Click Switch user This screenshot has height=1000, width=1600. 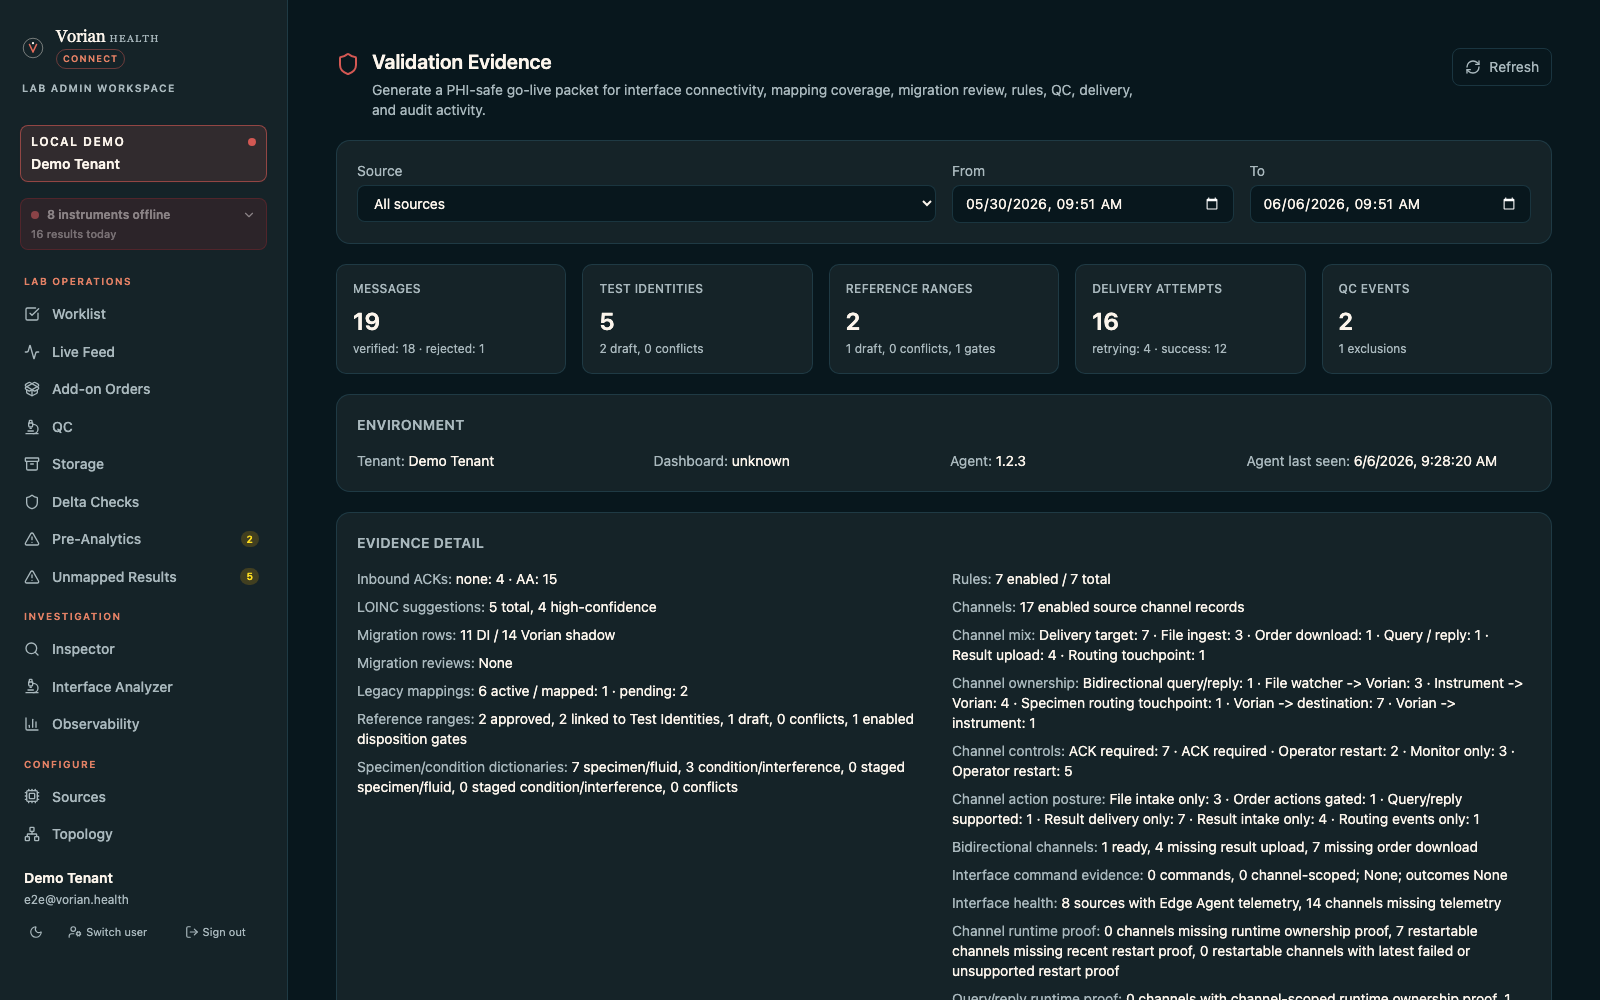click(108, 932)
